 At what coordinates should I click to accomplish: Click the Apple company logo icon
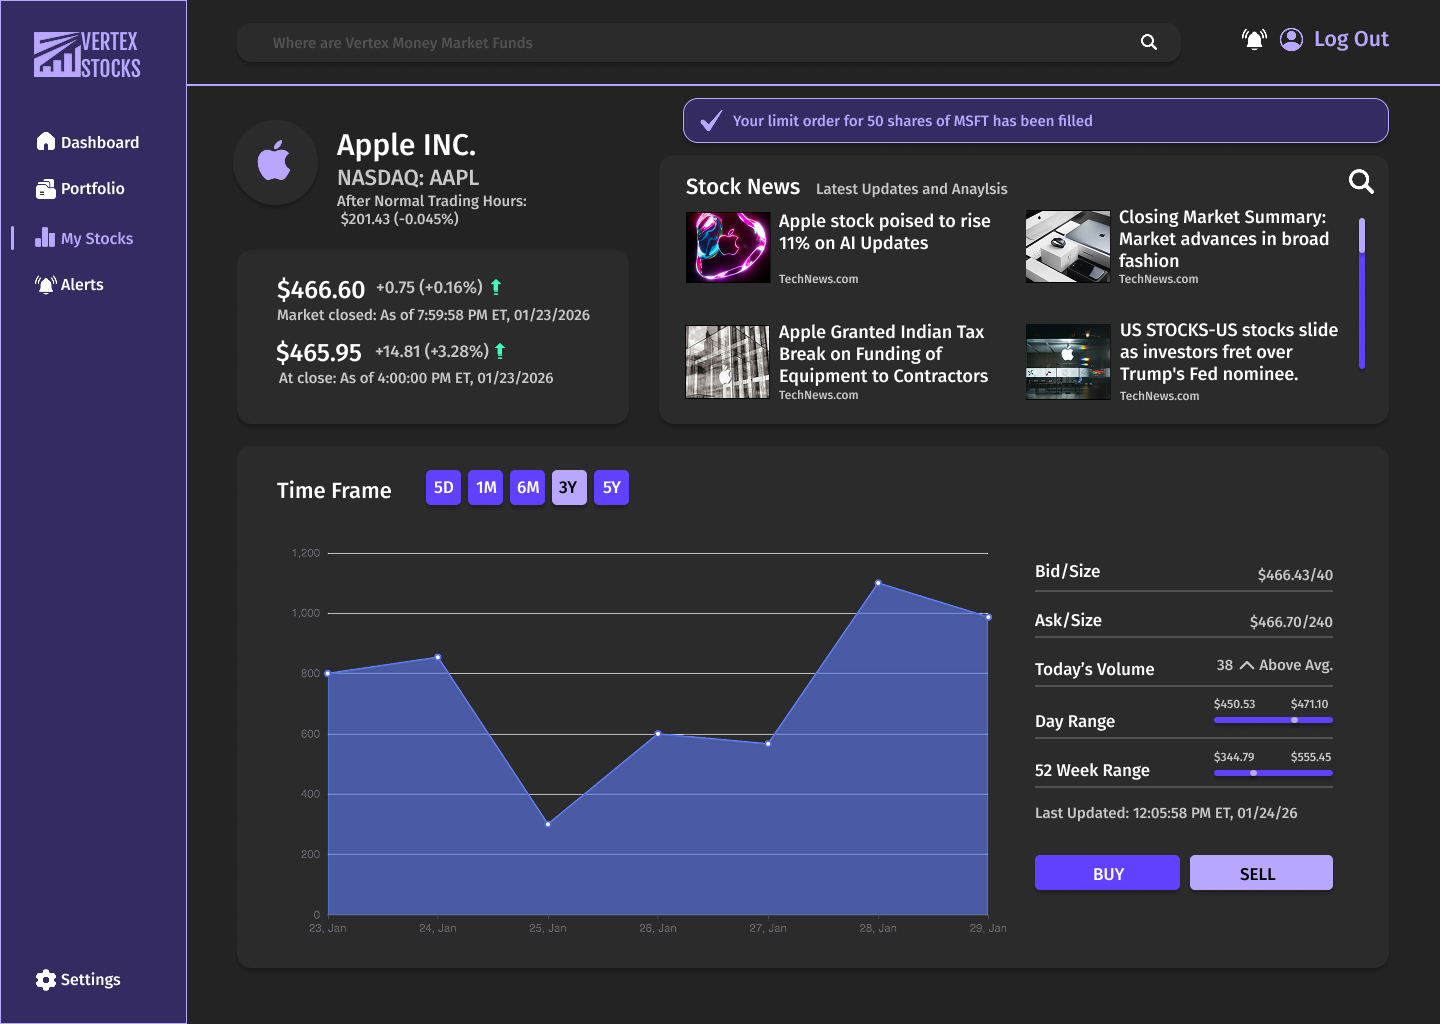(275, 161)
